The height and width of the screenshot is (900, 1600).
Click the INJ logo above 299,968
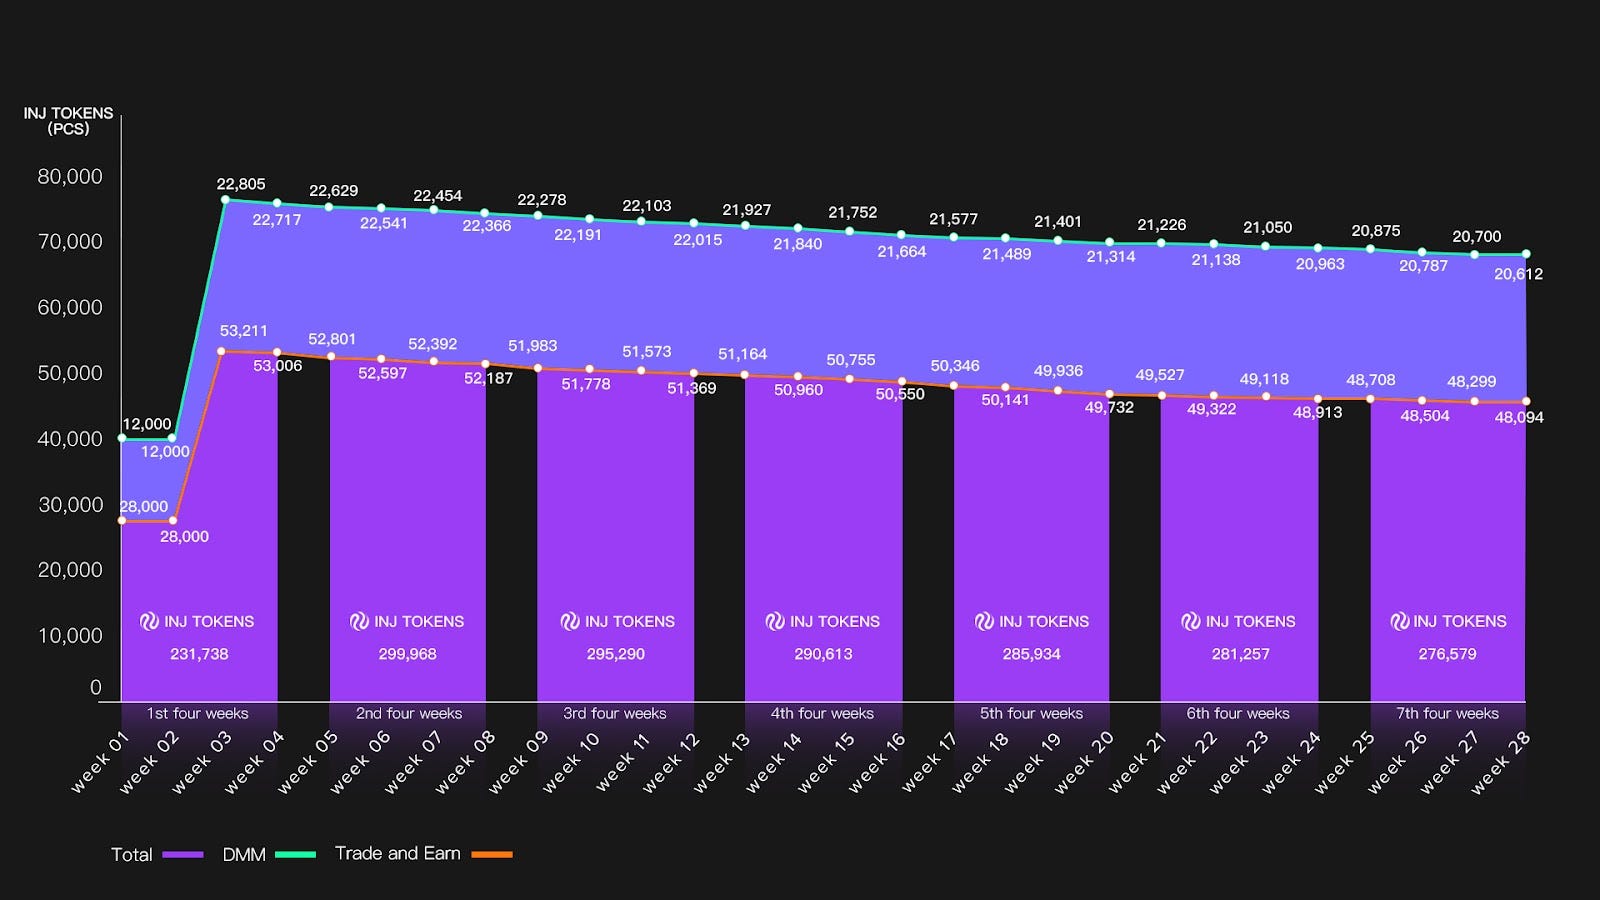(359, 621)
